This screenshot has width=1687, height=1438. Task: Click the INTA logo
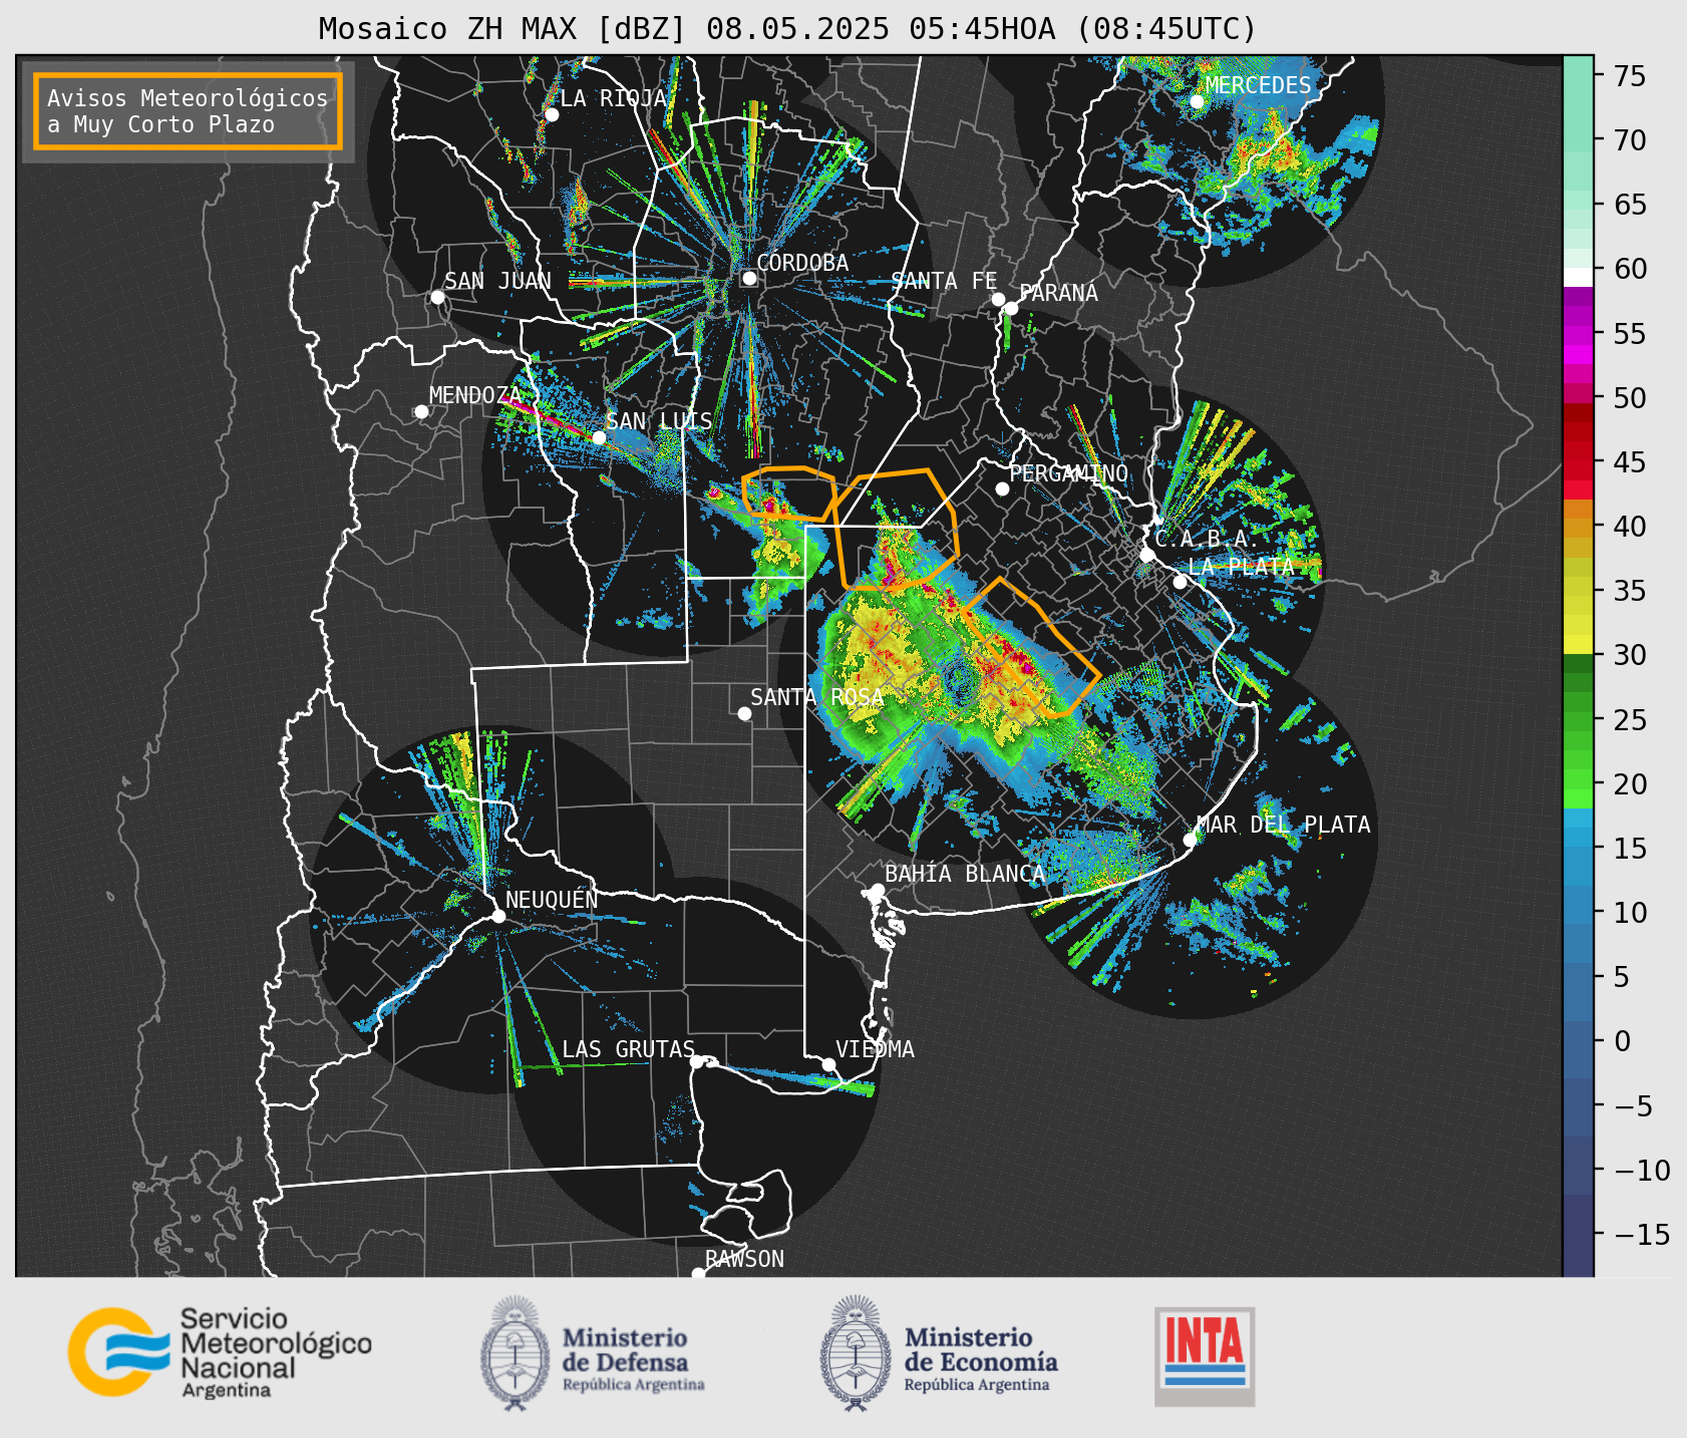click(x=1204, y=1356)
